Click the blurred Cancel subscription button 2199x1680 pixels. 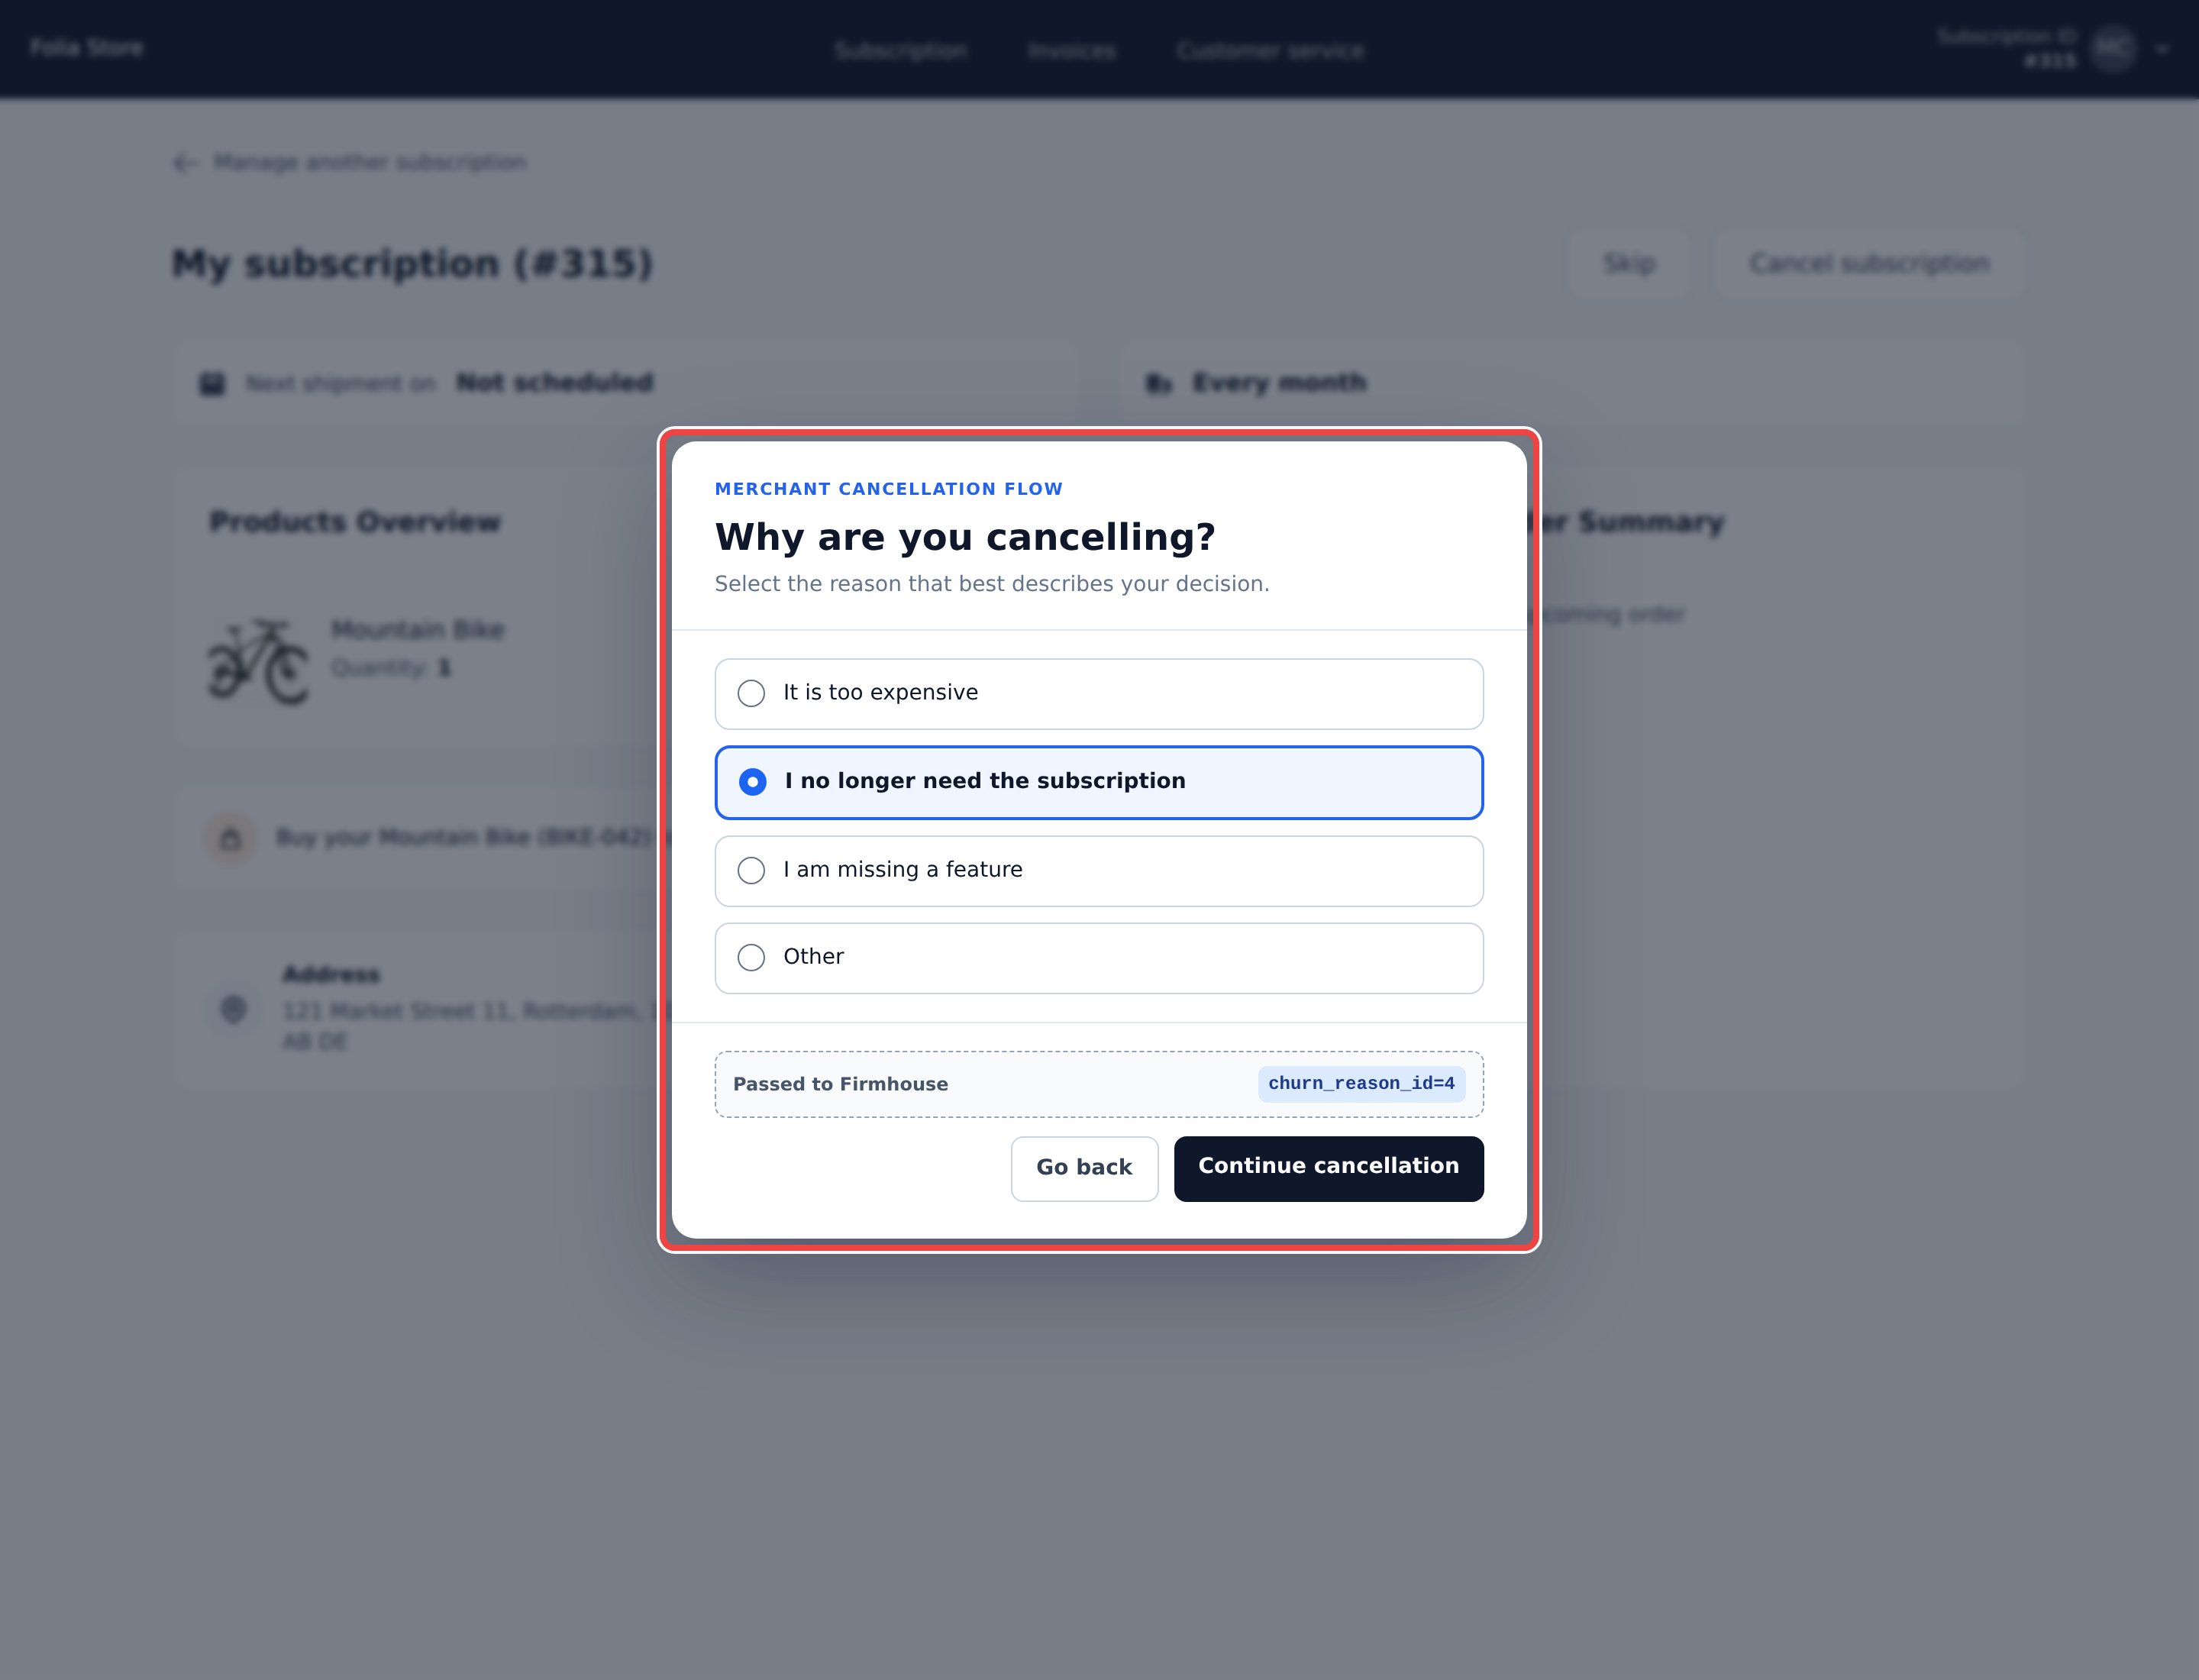[1869, 264]
